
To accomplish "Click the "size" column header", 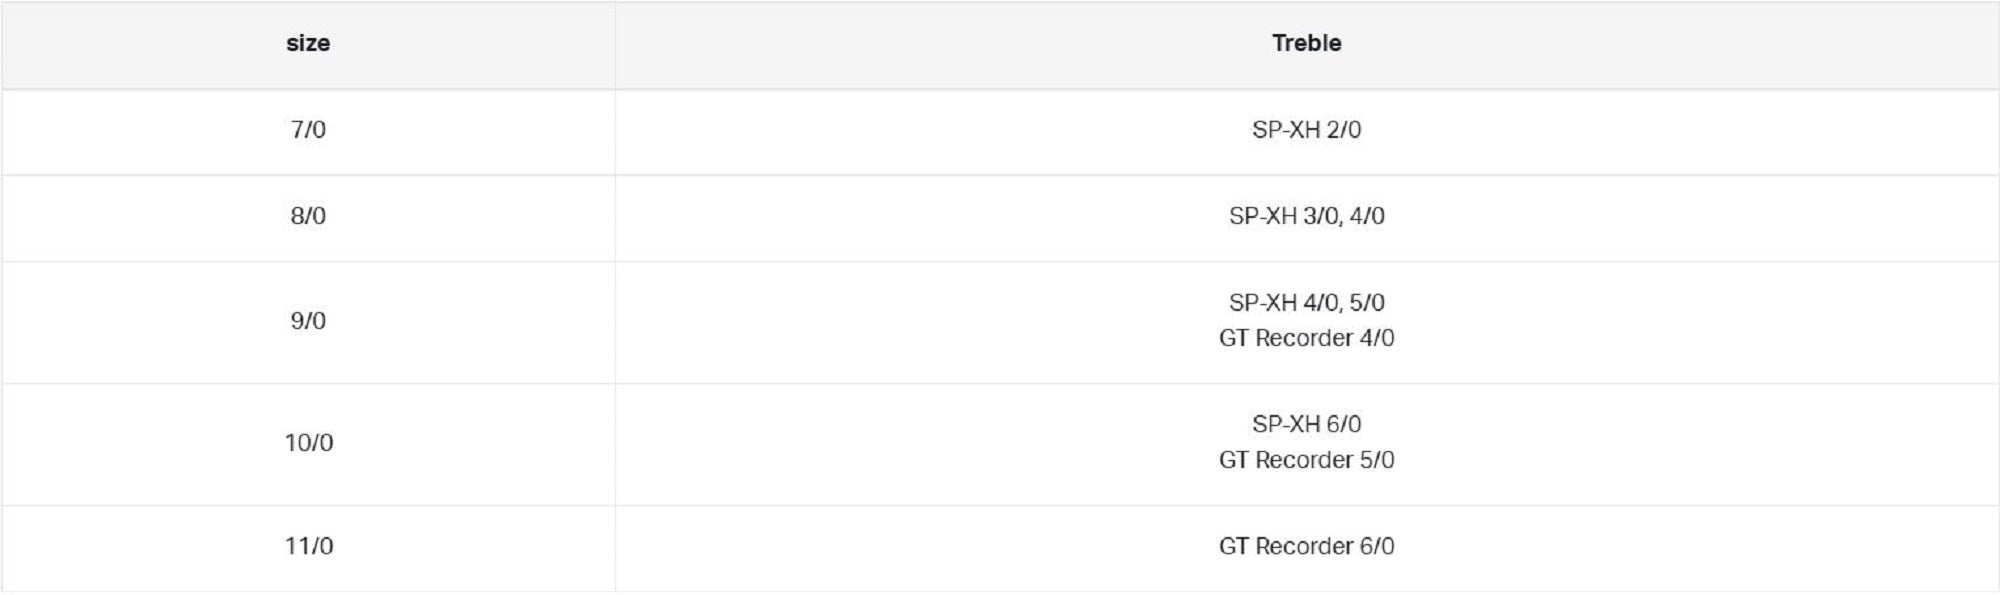I will coord(308,43).
